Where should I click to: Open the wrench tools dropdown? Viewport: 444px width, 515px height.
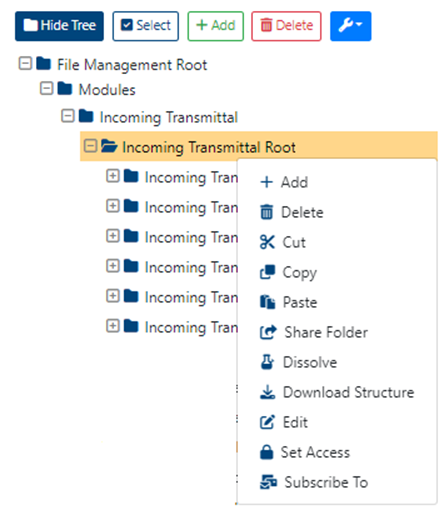(351, 26)
